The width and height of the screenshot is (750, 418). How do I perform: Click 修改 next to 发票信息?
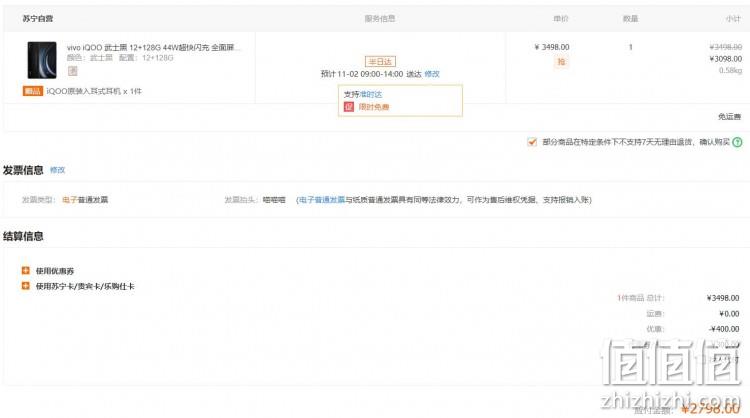tap(57, 170)
